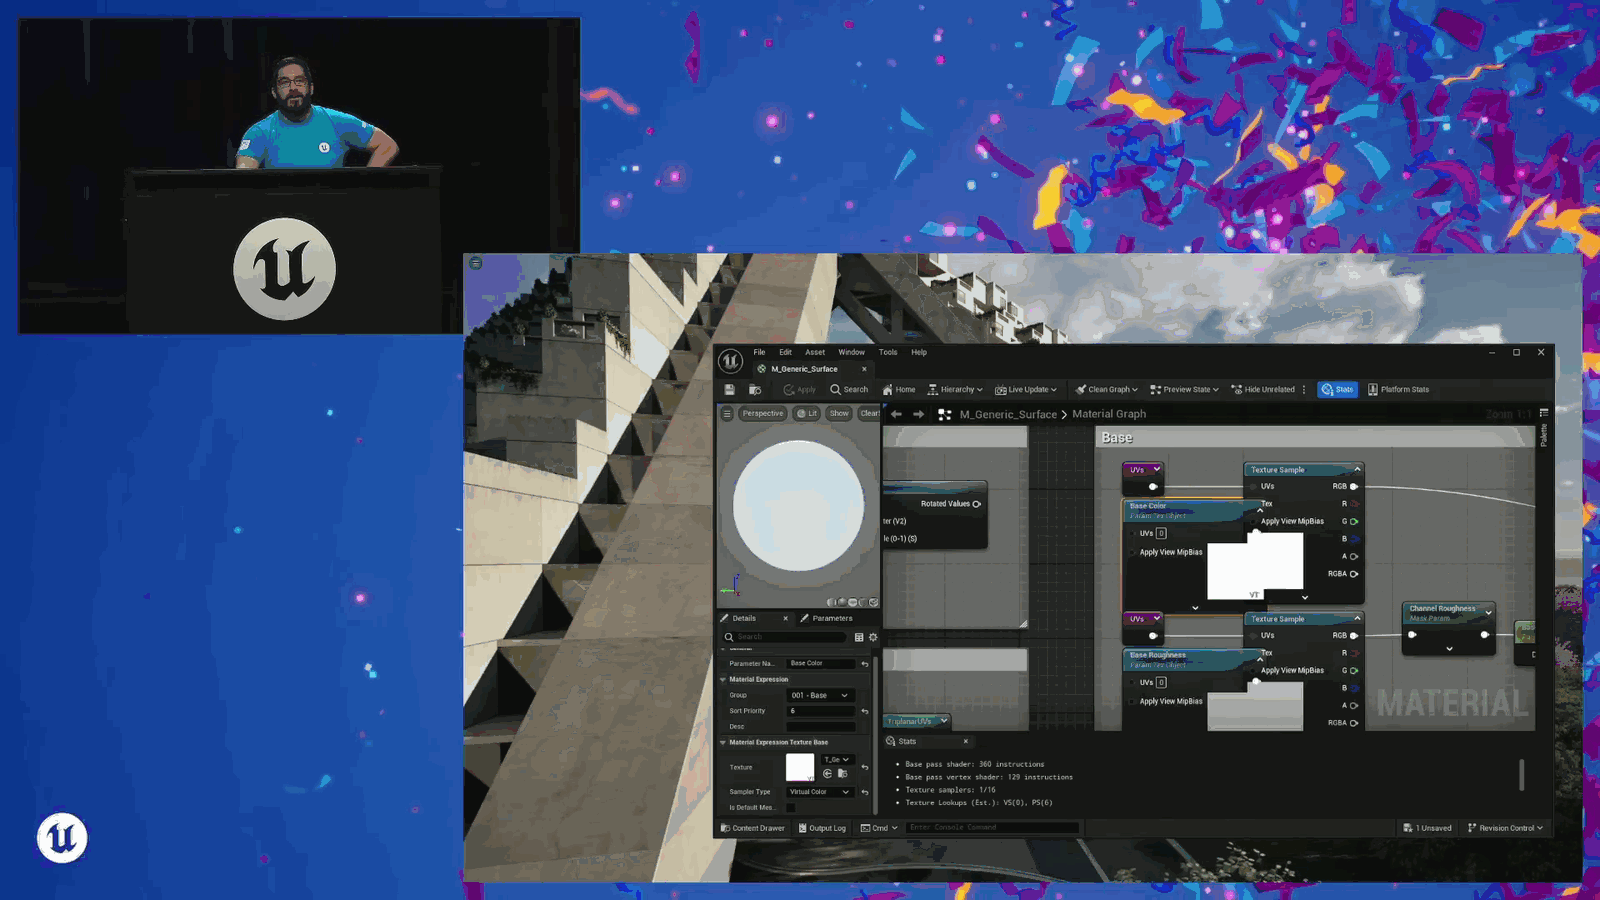1600x900 pixels.
Task: Click the Perspective viewport button
Action: (763, 413)
